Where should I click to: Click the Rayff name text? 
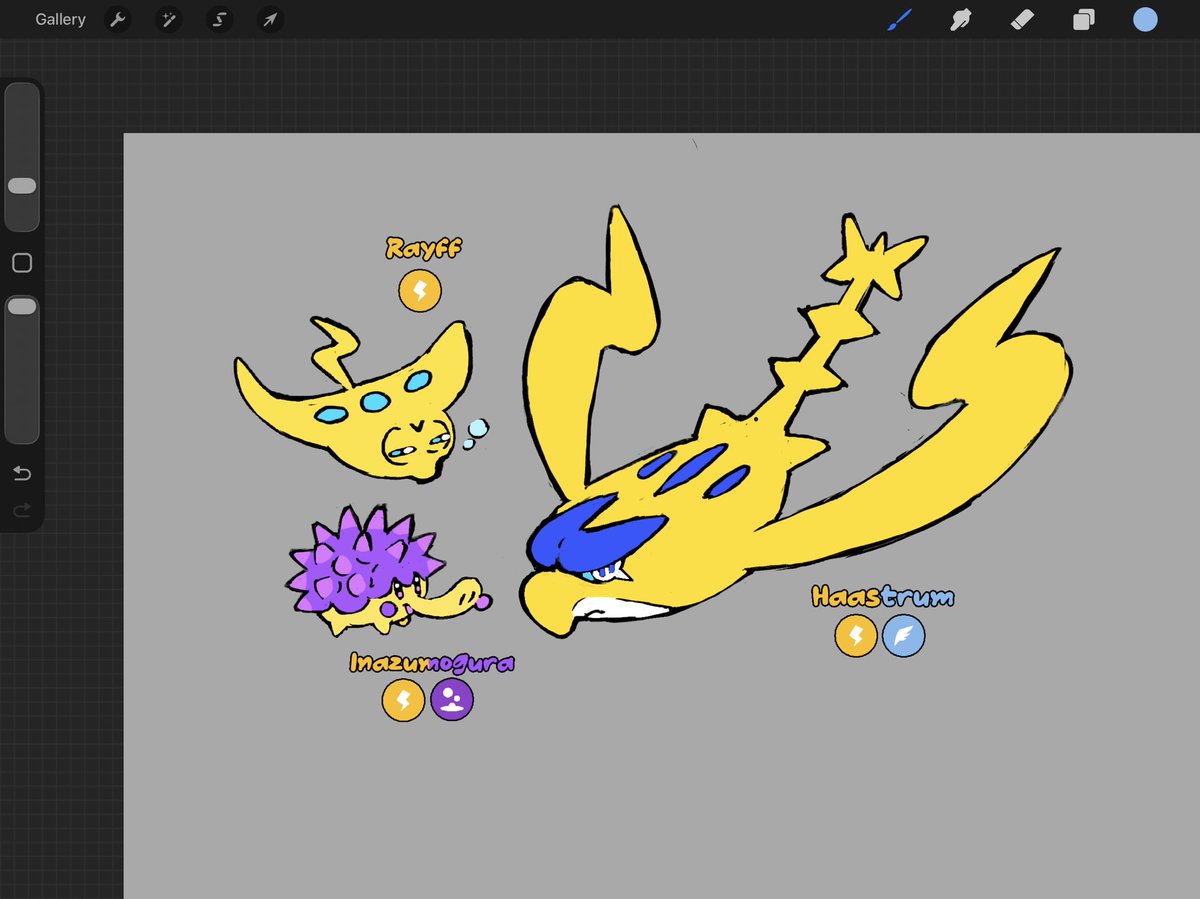[x=424, y=248]
